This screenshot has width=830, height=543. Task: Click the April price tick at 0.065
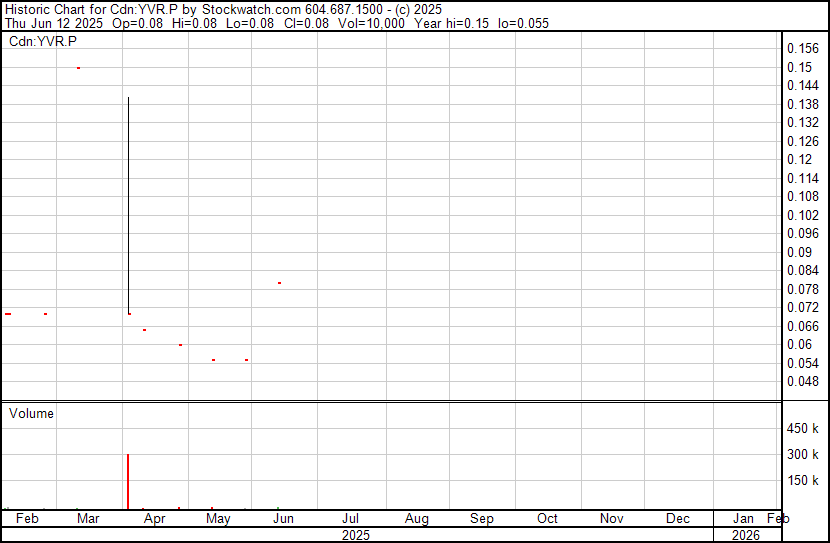pos(145,330)
